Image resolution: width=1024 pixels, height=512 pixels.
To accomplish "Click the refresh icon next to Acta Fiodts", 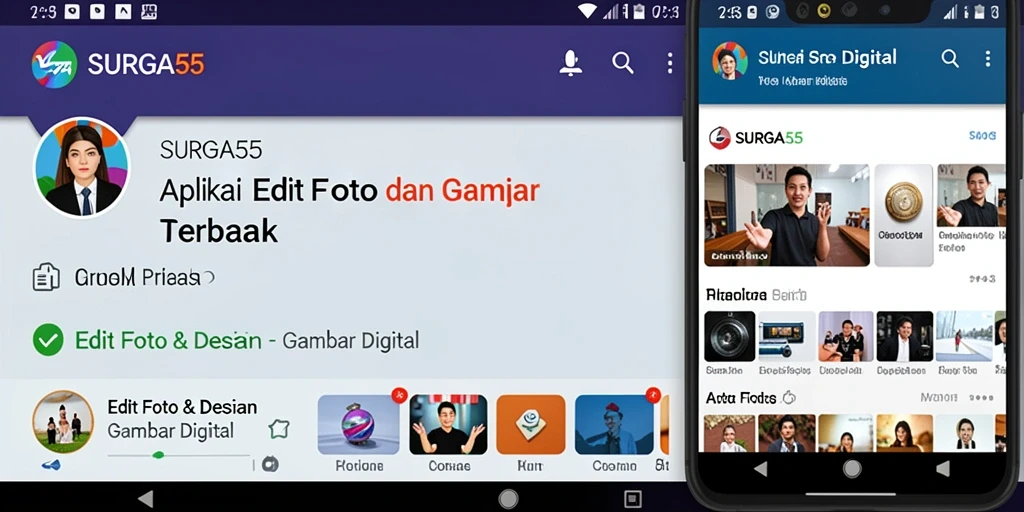I will (789, 398).
